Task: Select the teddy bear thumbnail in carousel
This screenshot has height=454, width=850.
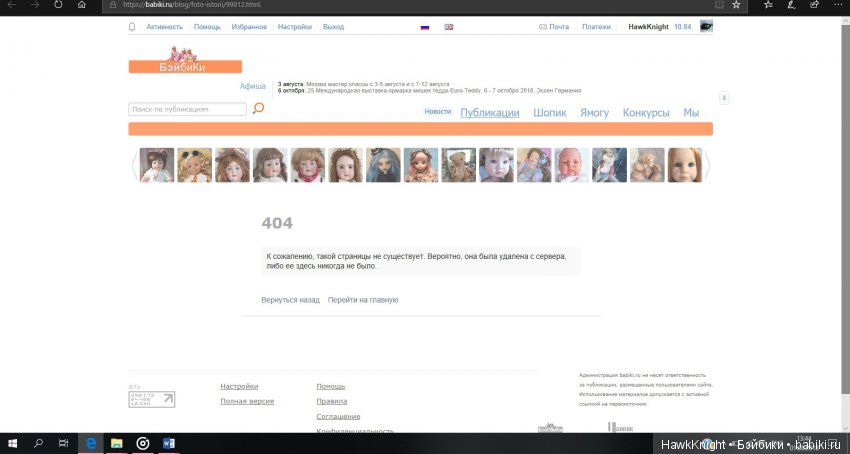Action: click(459, 165)
